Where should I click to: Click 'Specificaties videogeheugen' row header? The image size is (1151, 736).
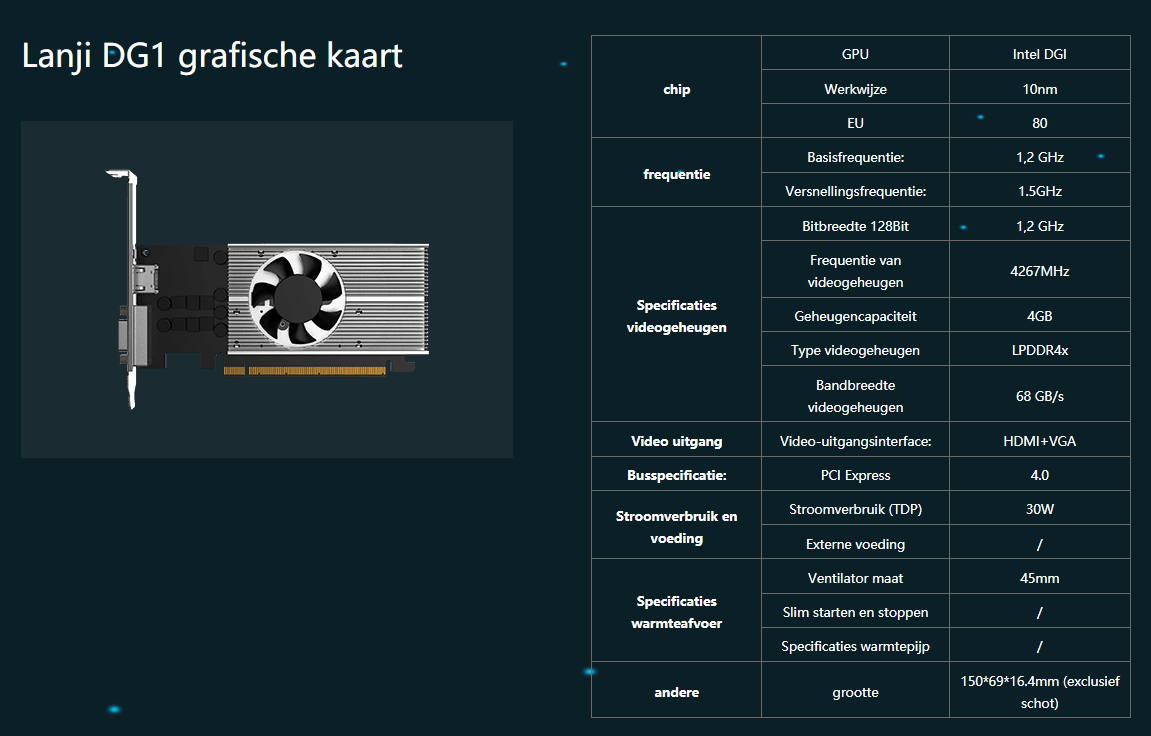(676, 314)
